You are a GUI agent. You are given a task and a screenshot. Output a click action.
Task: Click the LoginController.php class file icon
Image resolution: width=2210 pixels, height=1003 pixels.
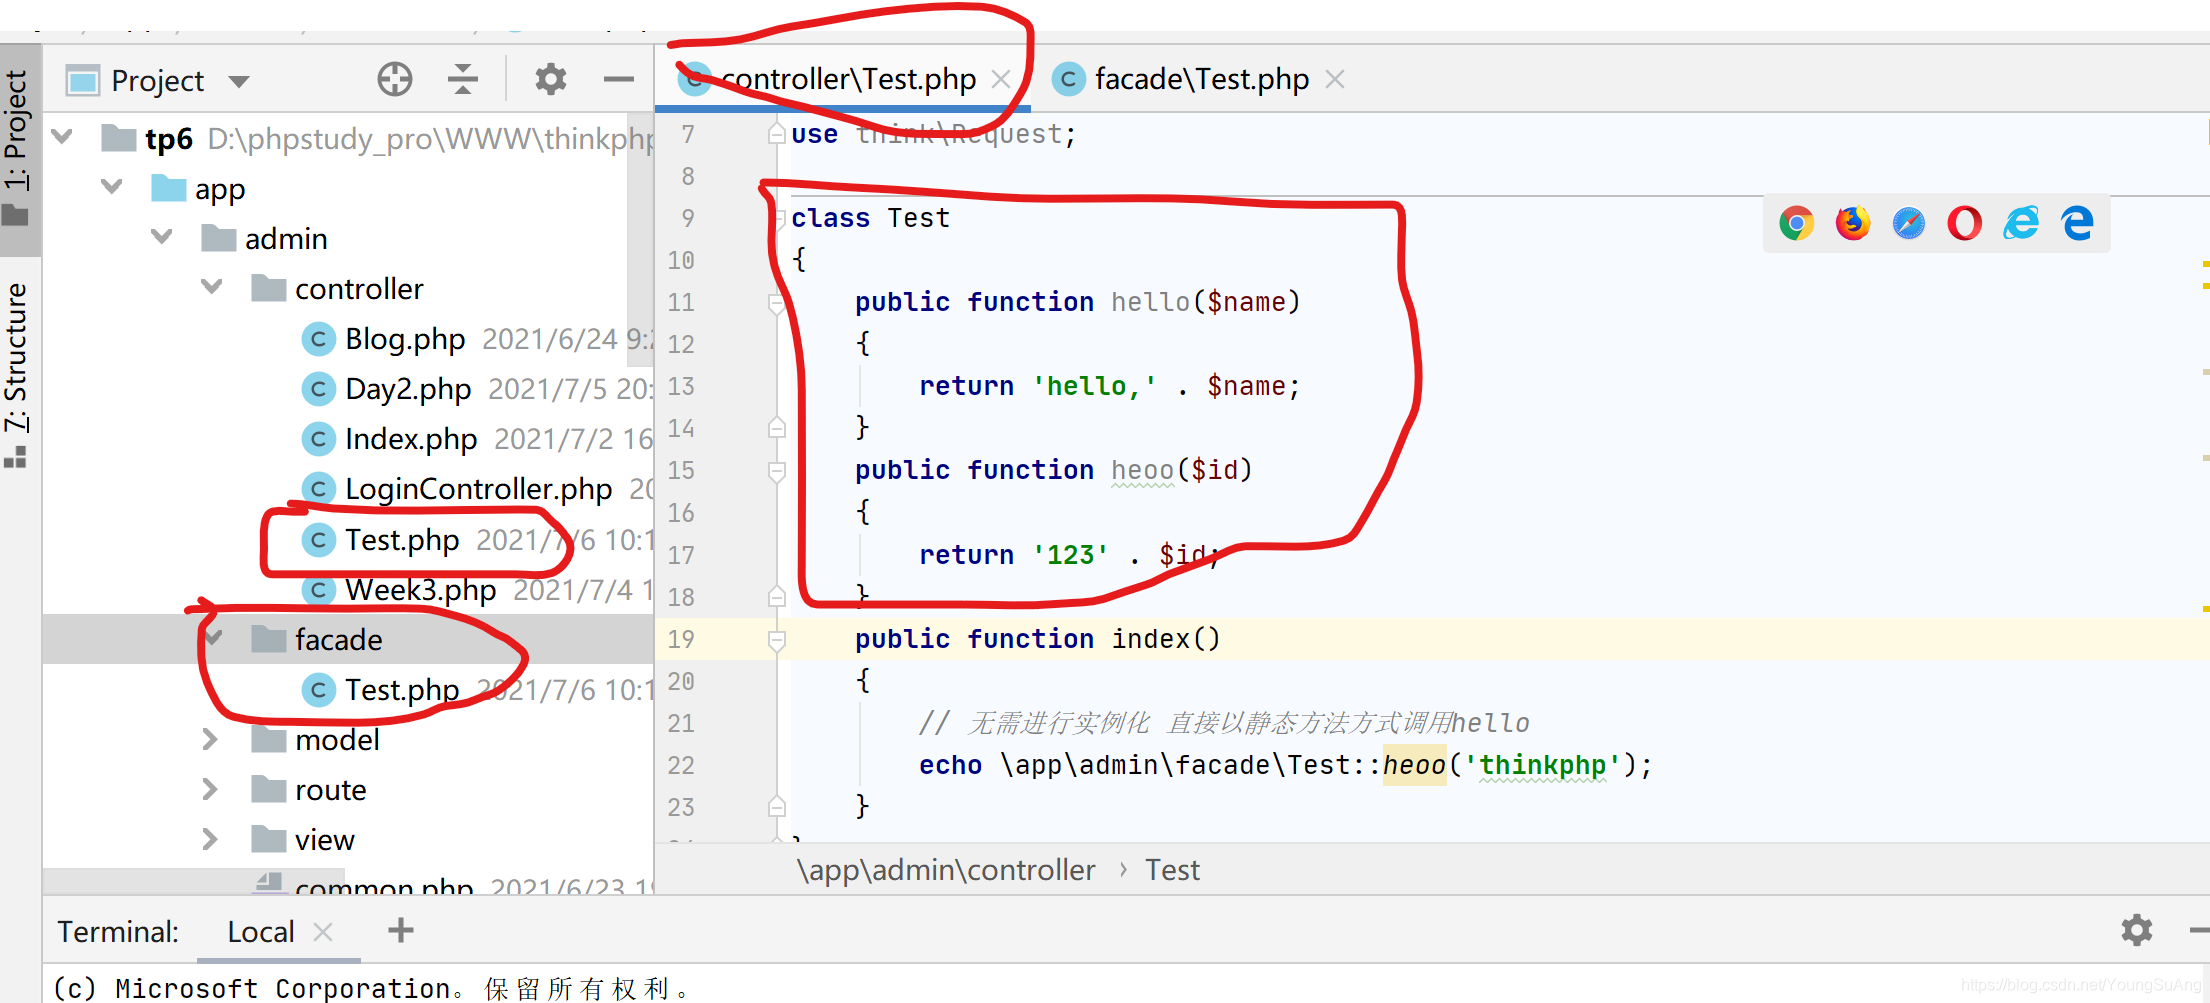click(318, 489)
